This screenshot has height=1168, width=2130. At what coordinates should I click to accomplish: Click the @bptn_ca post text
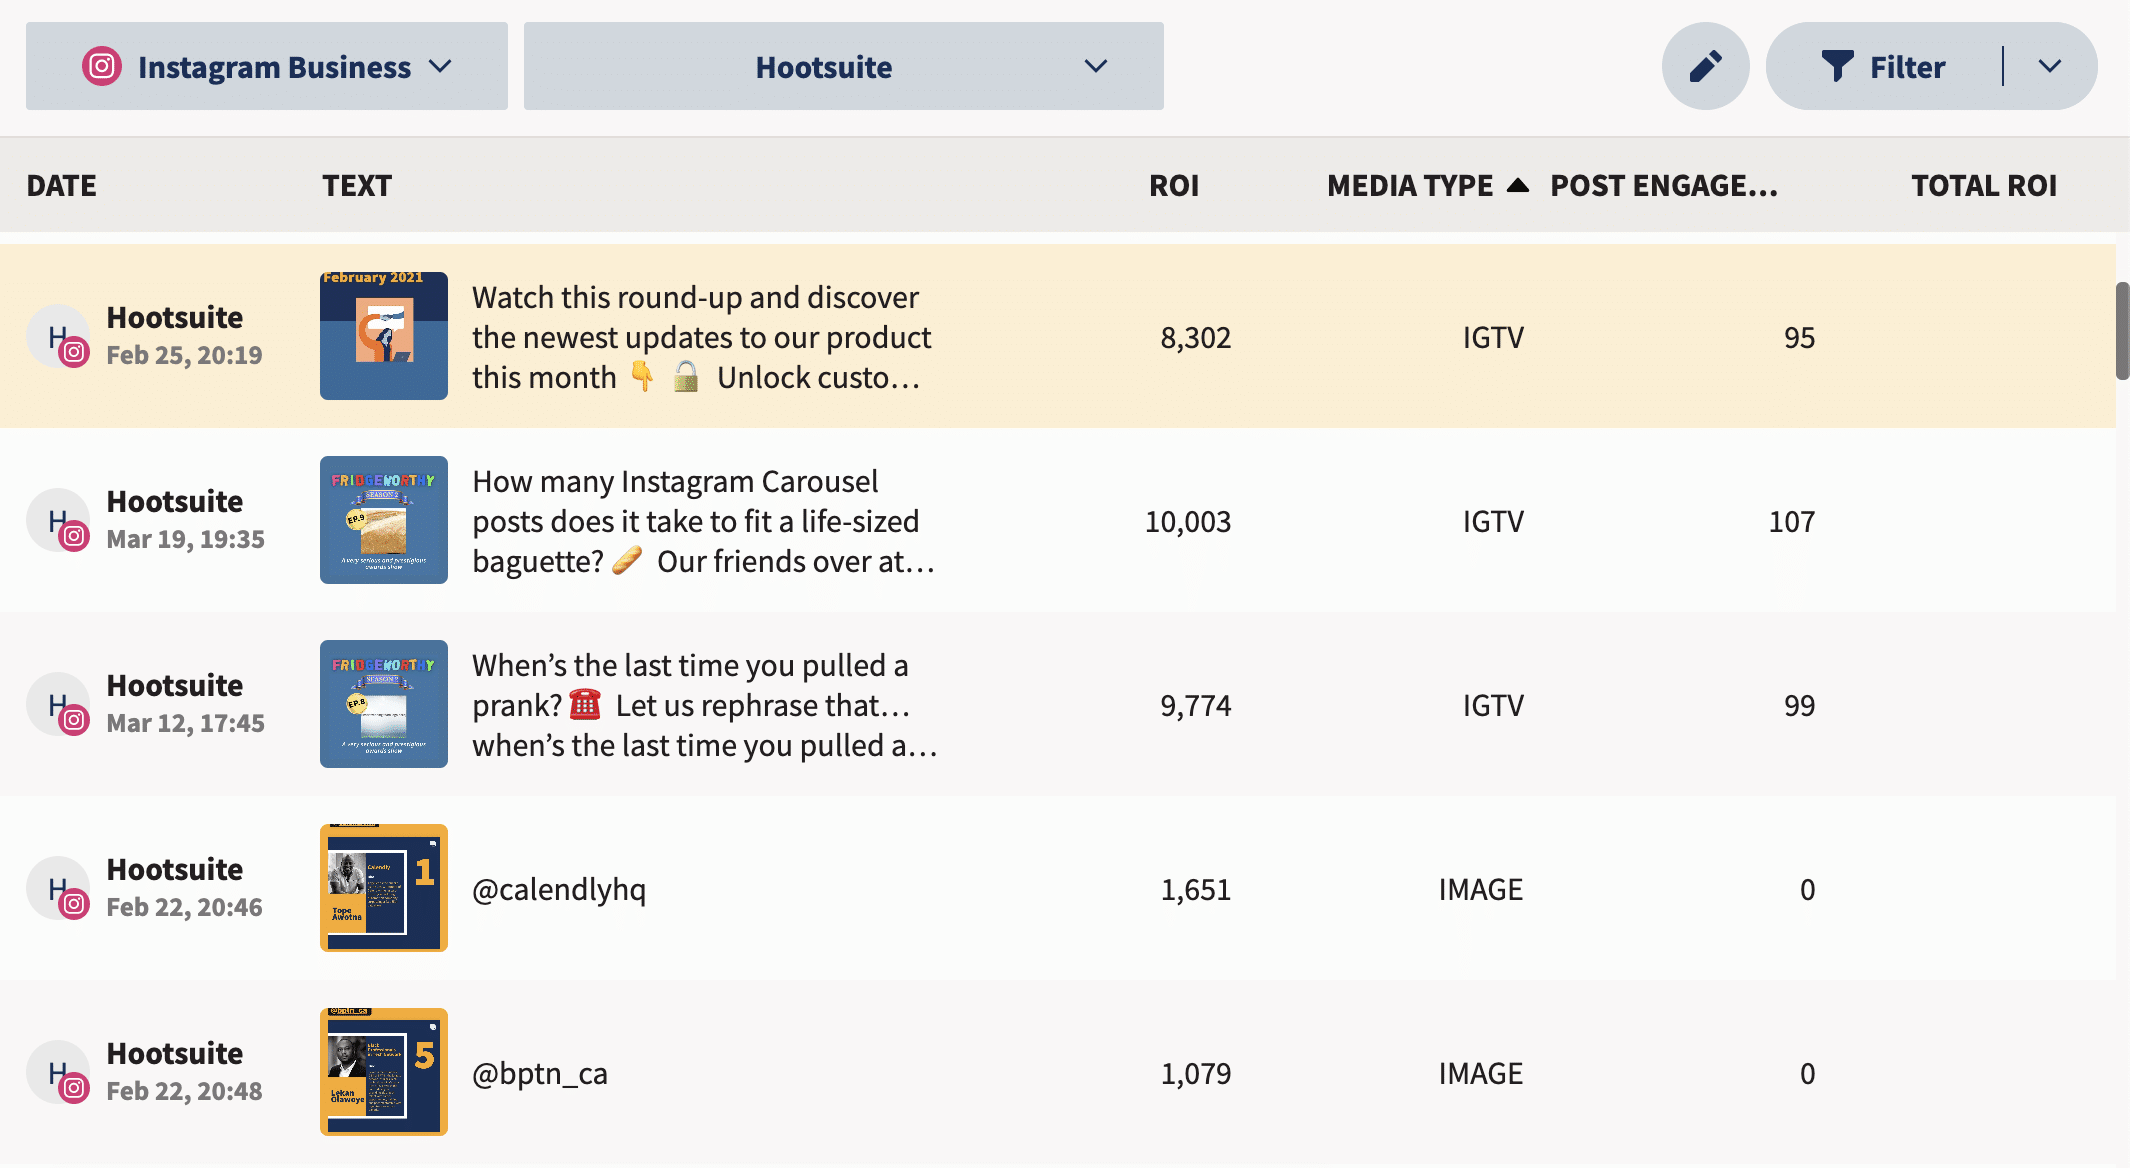pos(540,1073)
